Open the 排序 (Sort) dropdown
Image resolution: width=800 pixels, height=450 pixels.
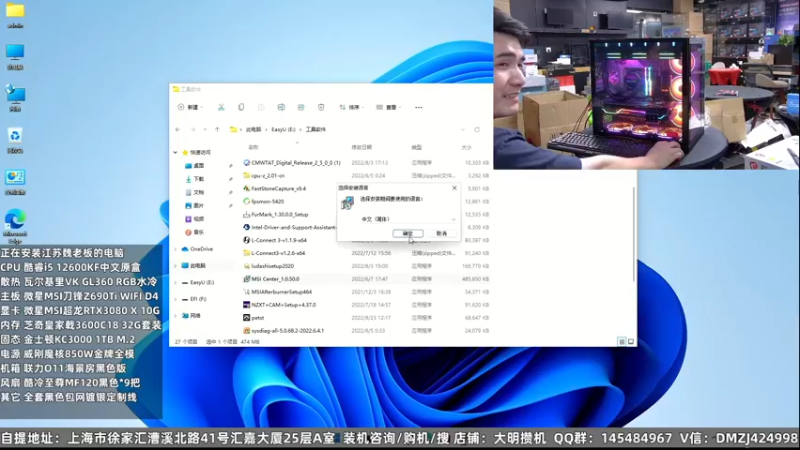pyautogui.click(x=352, y=107)
